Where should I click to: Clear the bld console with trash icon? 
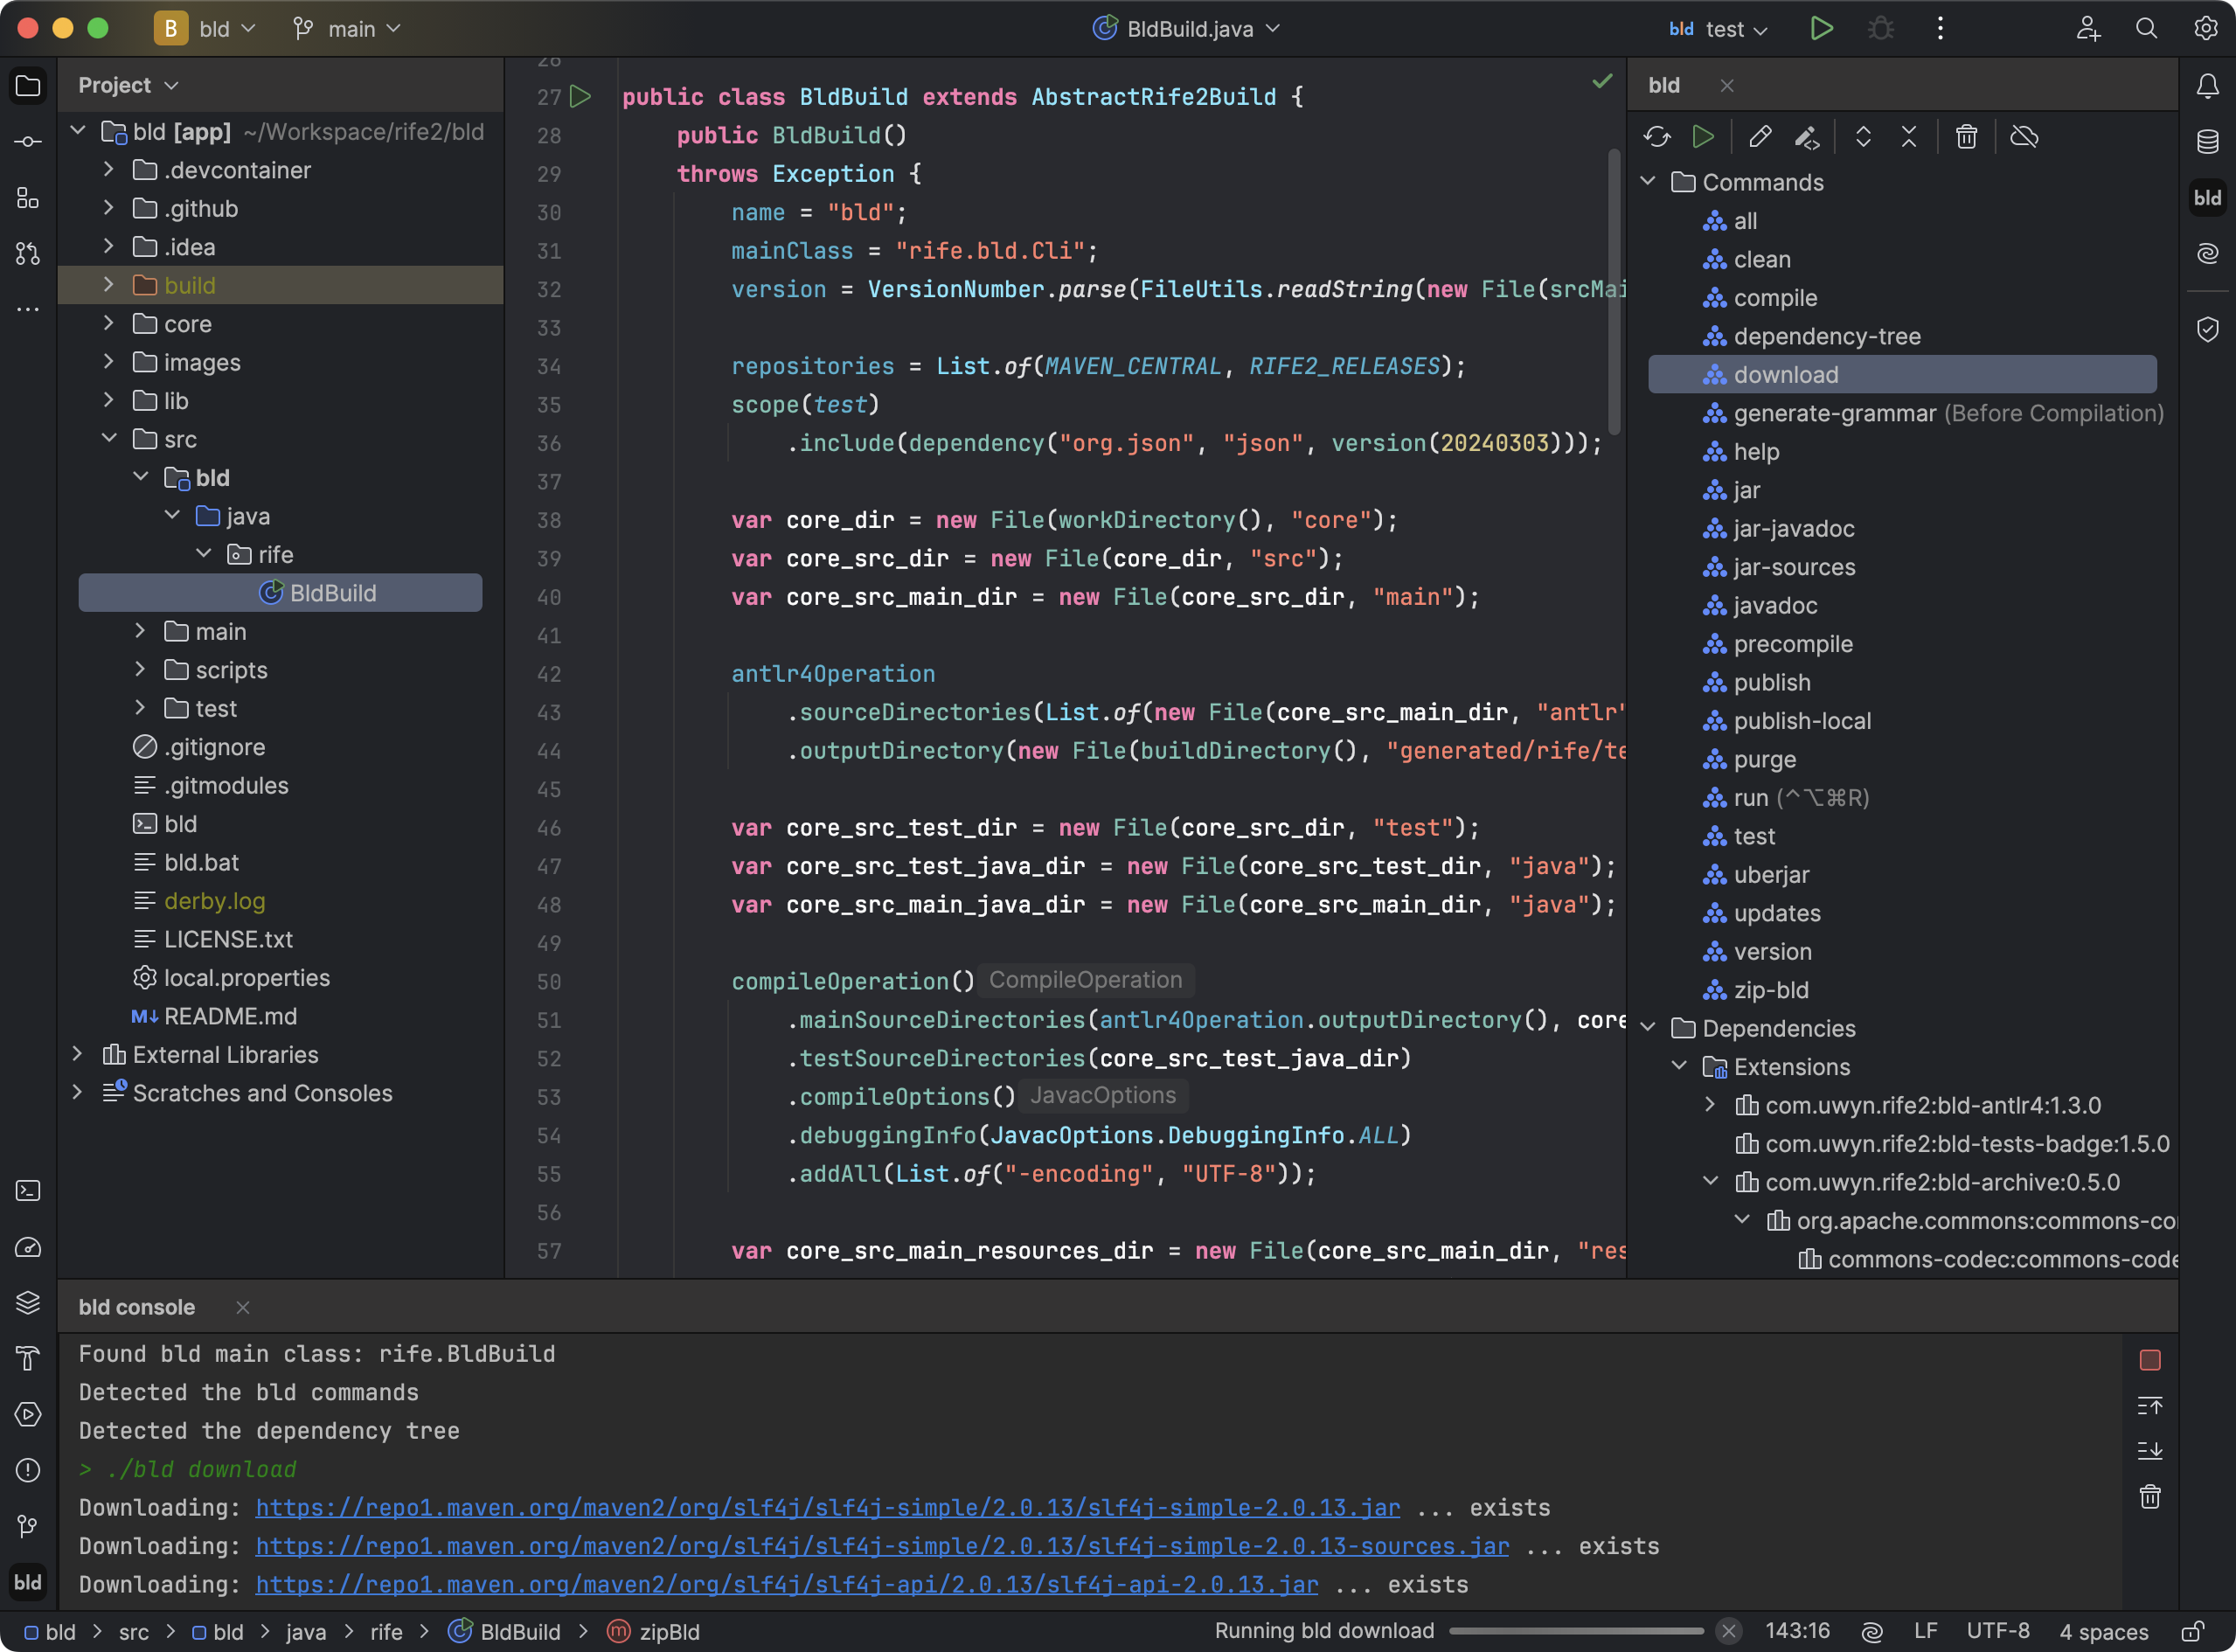[x=2149, y=1497]
